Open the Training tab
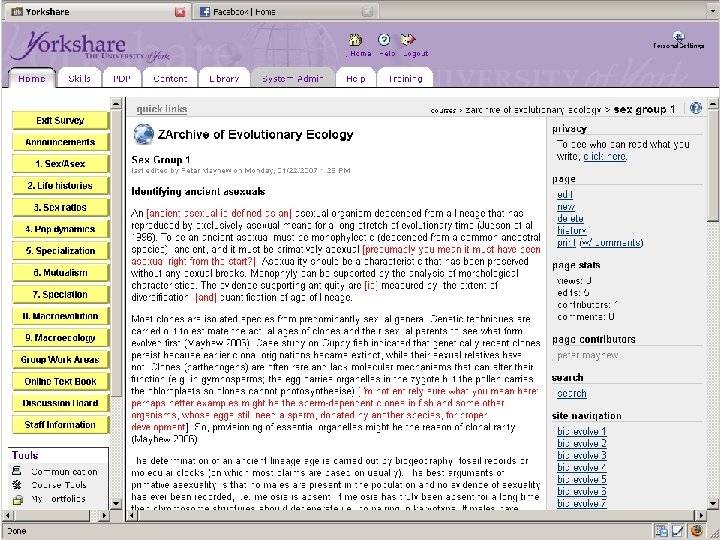 coord(405,79)
